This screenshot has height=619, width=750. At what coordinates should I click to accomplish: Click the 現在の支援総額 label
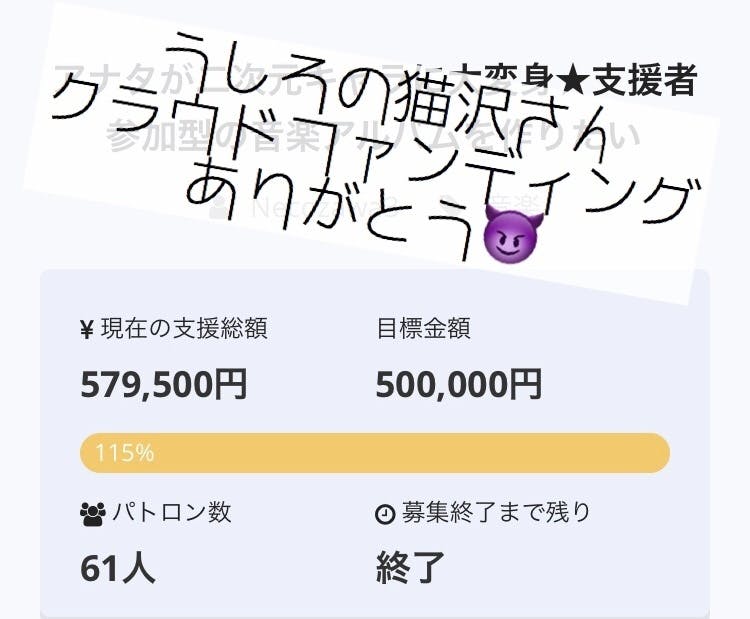pyautogui.click(x=184, y=328)
